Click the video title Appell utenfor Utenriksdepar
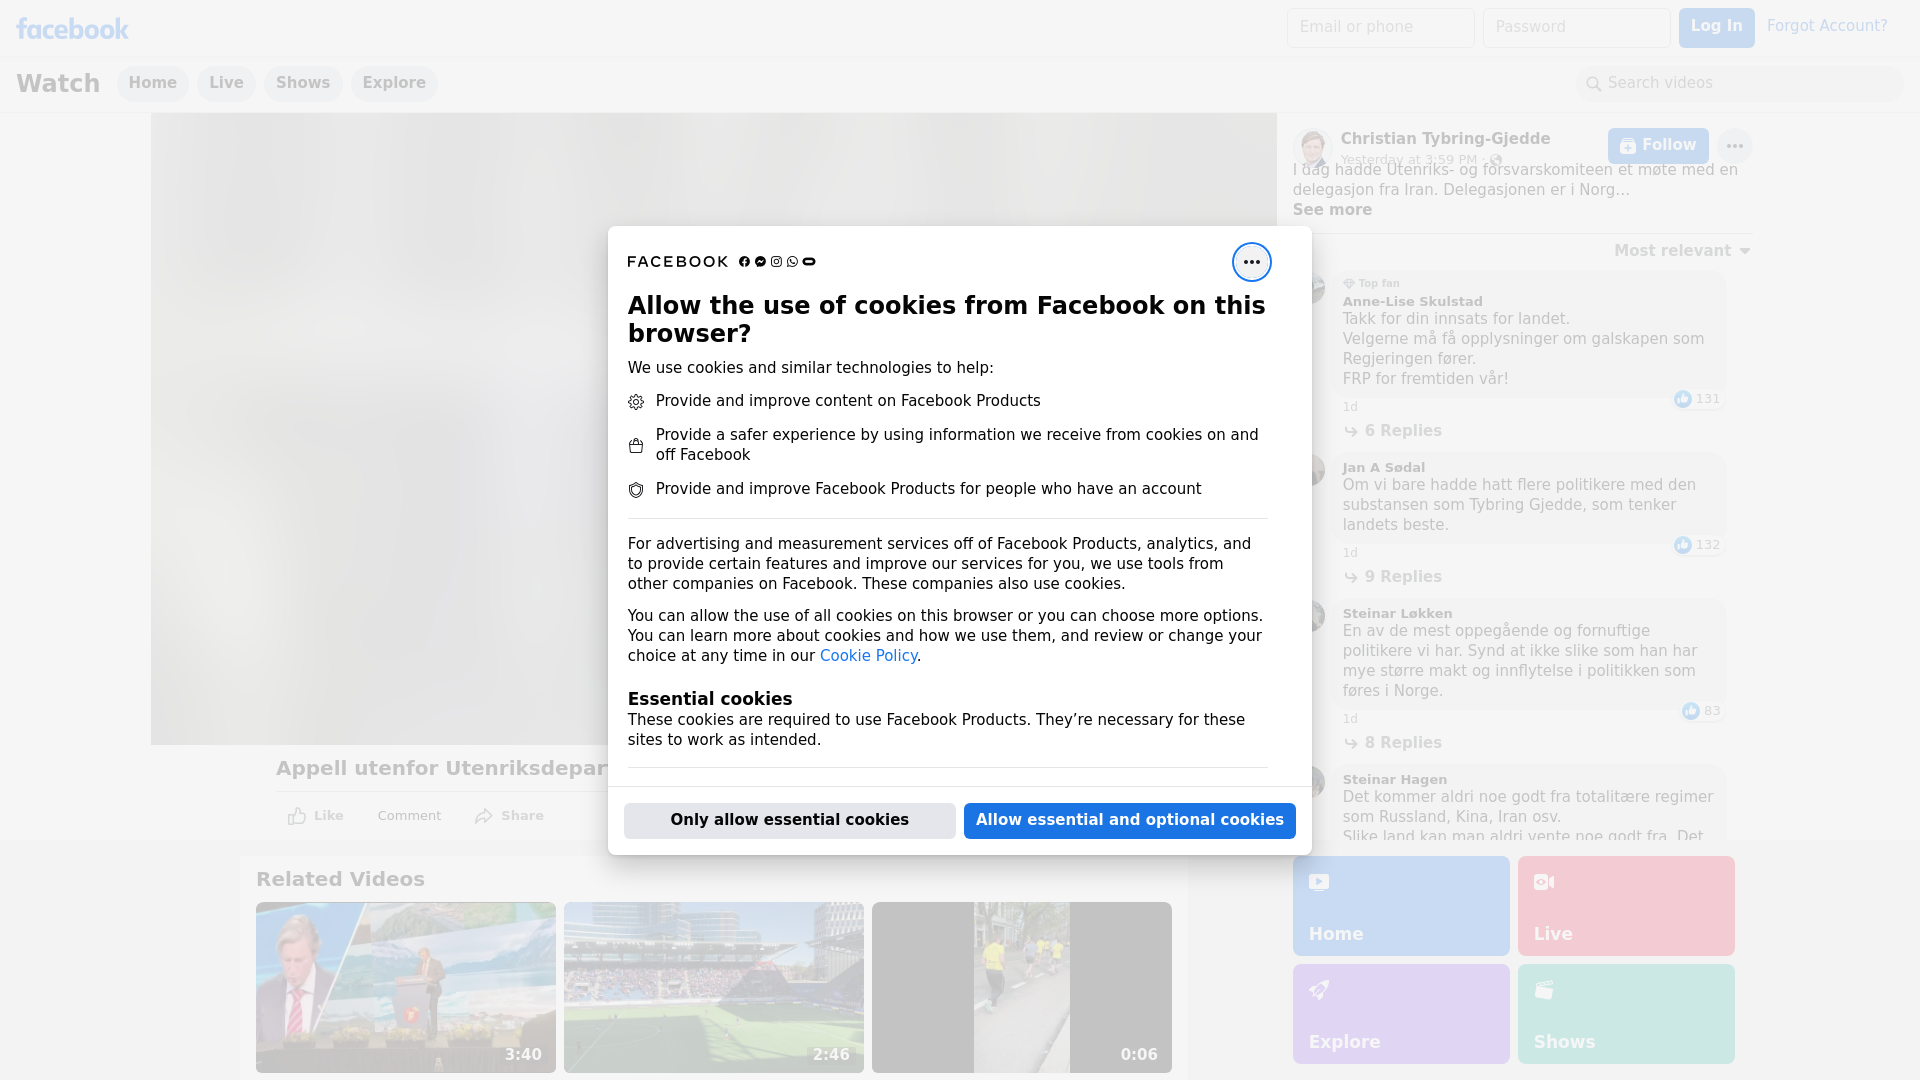This screenshot has height=1080, width=1920. coord(442,768)
